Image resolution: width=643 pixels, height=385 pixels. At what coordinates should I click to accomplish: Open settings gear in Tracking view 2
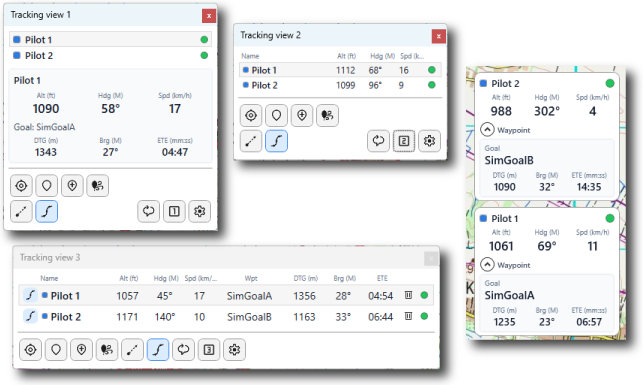429,141
